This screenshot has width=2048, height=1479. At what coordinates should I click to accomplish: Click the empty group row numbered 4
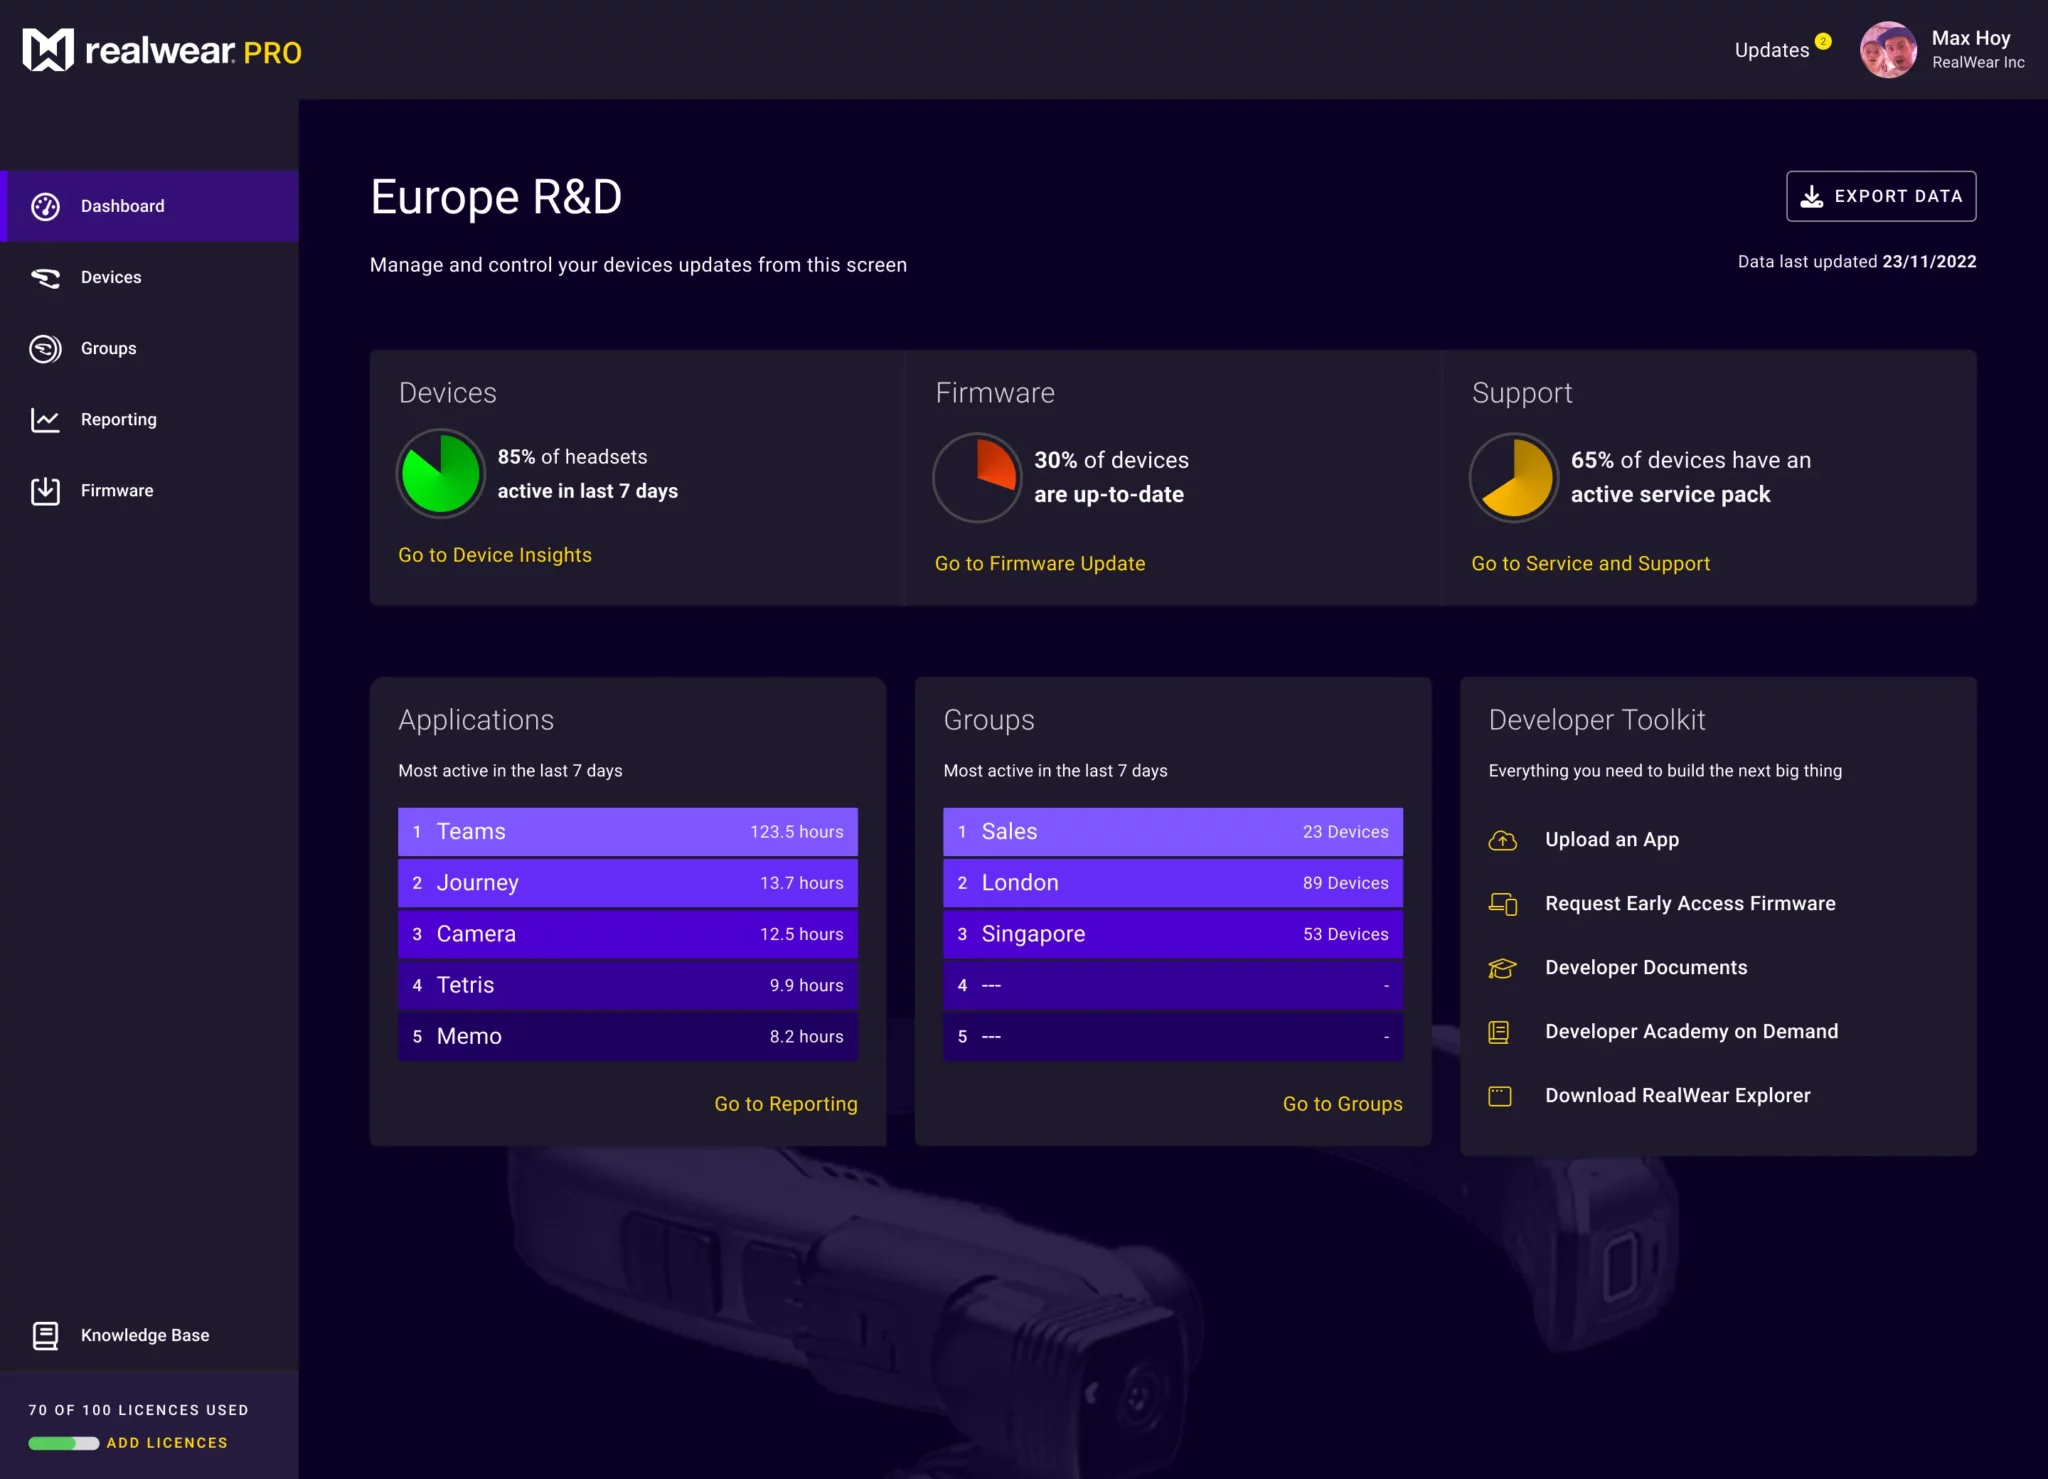1173,985
